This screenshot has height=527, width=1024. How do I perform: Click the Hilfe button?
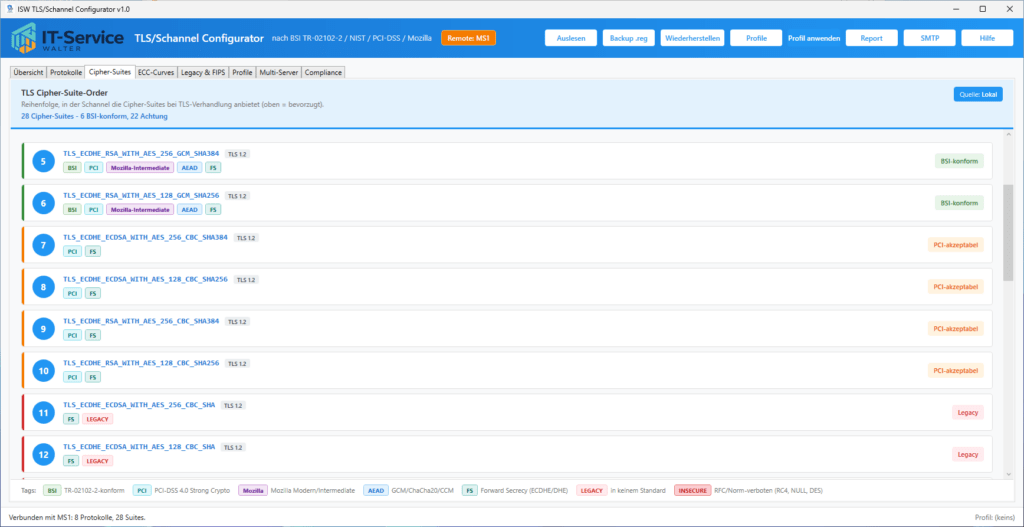(x=987, y=38)
